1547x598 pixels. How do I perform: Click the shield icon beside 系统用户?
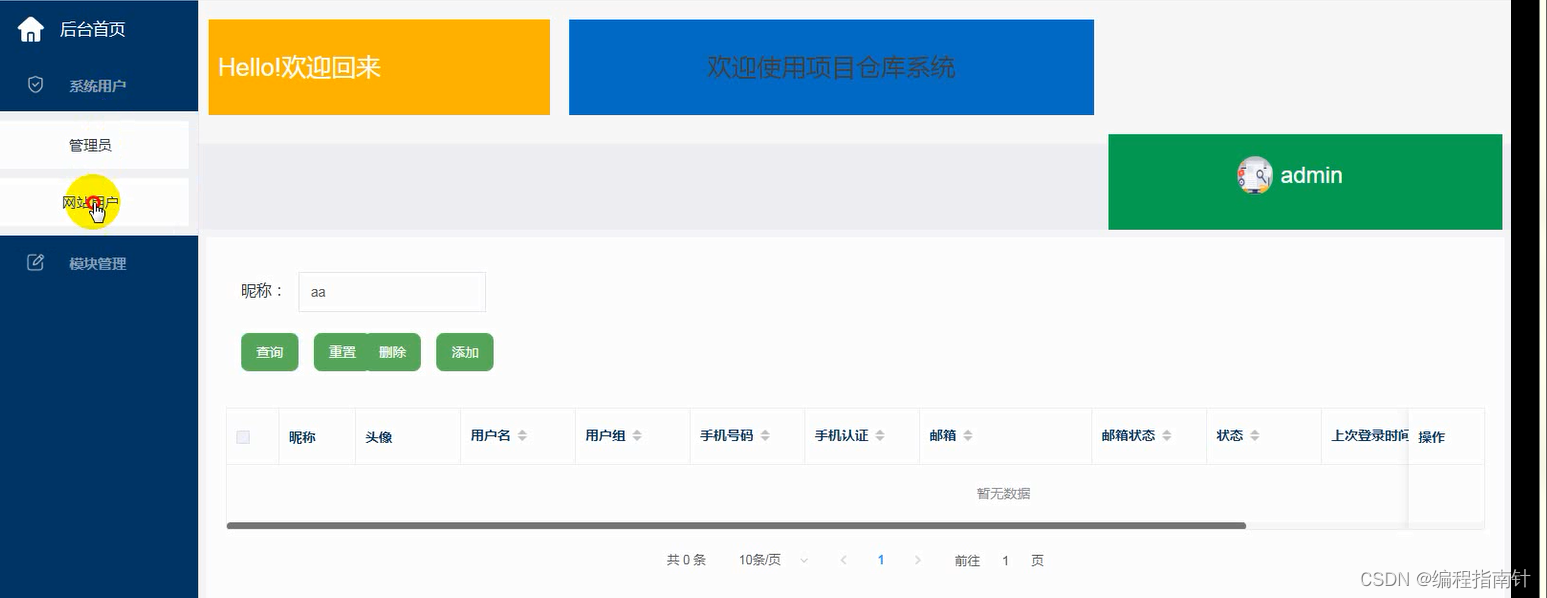(35, 85)
